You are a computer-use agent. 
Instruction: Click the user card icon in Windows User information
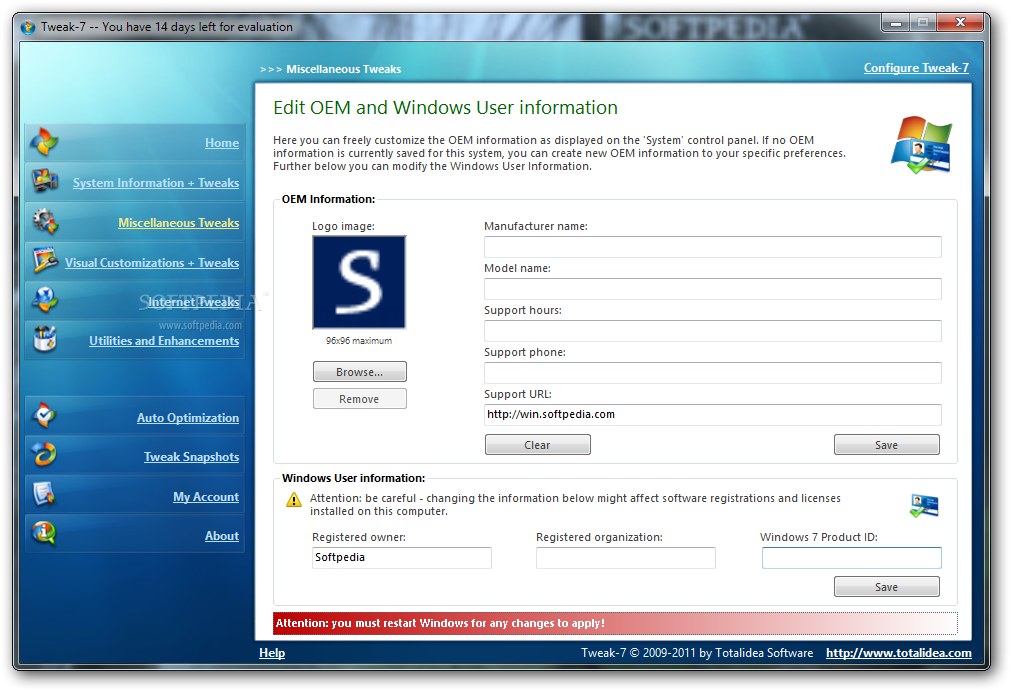click(x=924, y=505)
